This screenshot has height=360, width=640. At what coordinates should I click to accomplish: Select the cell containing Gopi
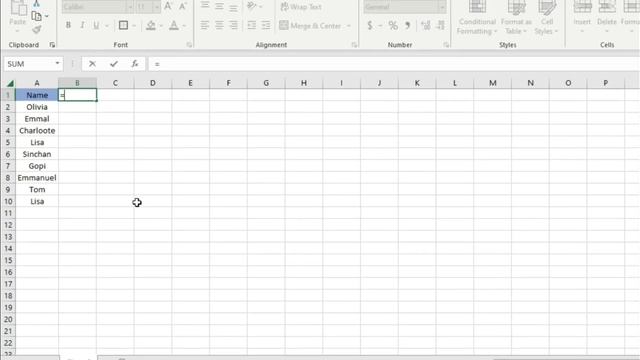pyautogui.click(x=37, y=166)
